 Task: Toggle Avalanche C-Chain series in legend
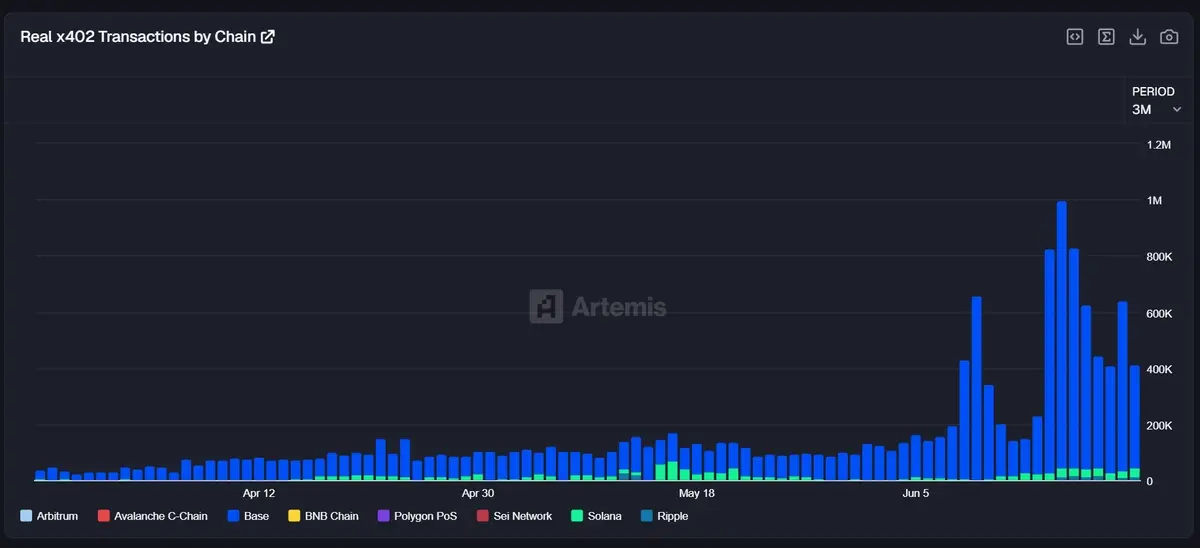(x=153, y=516)
